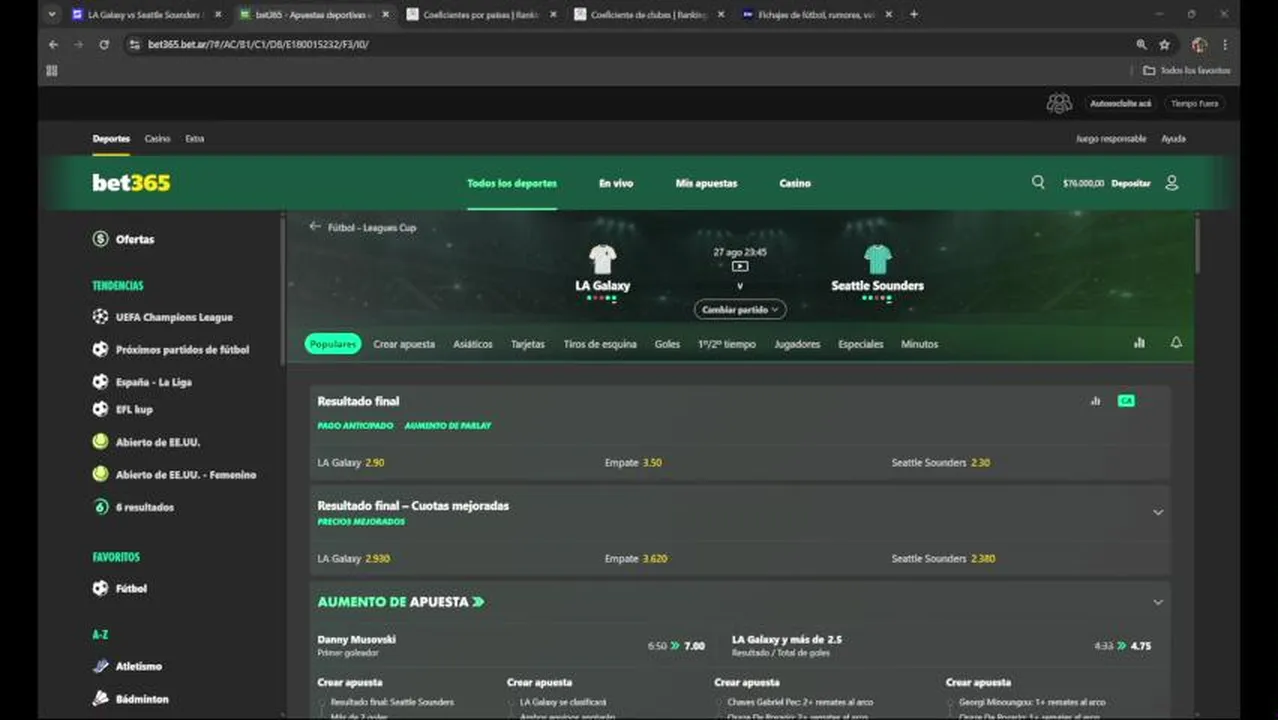Open the Chrome profile avatar
The width and height of the screenshot is (1278, 720).
pos(1199,44)
